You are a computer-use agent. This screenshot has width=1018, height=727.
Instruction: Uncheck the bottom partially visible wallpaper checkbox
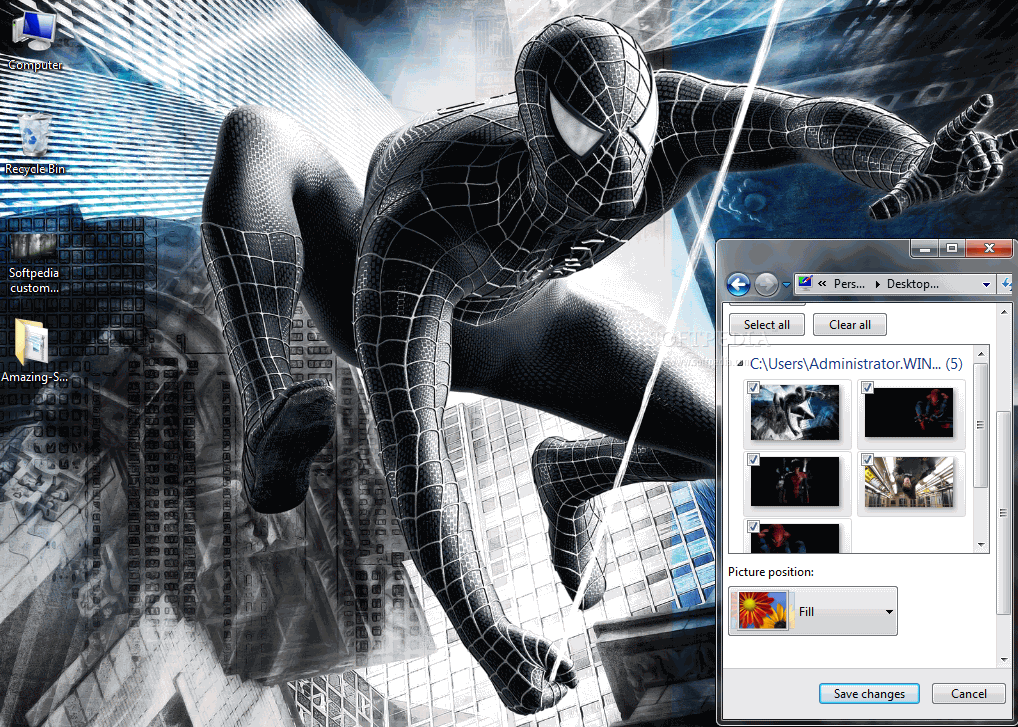click(x=753, y=526)
